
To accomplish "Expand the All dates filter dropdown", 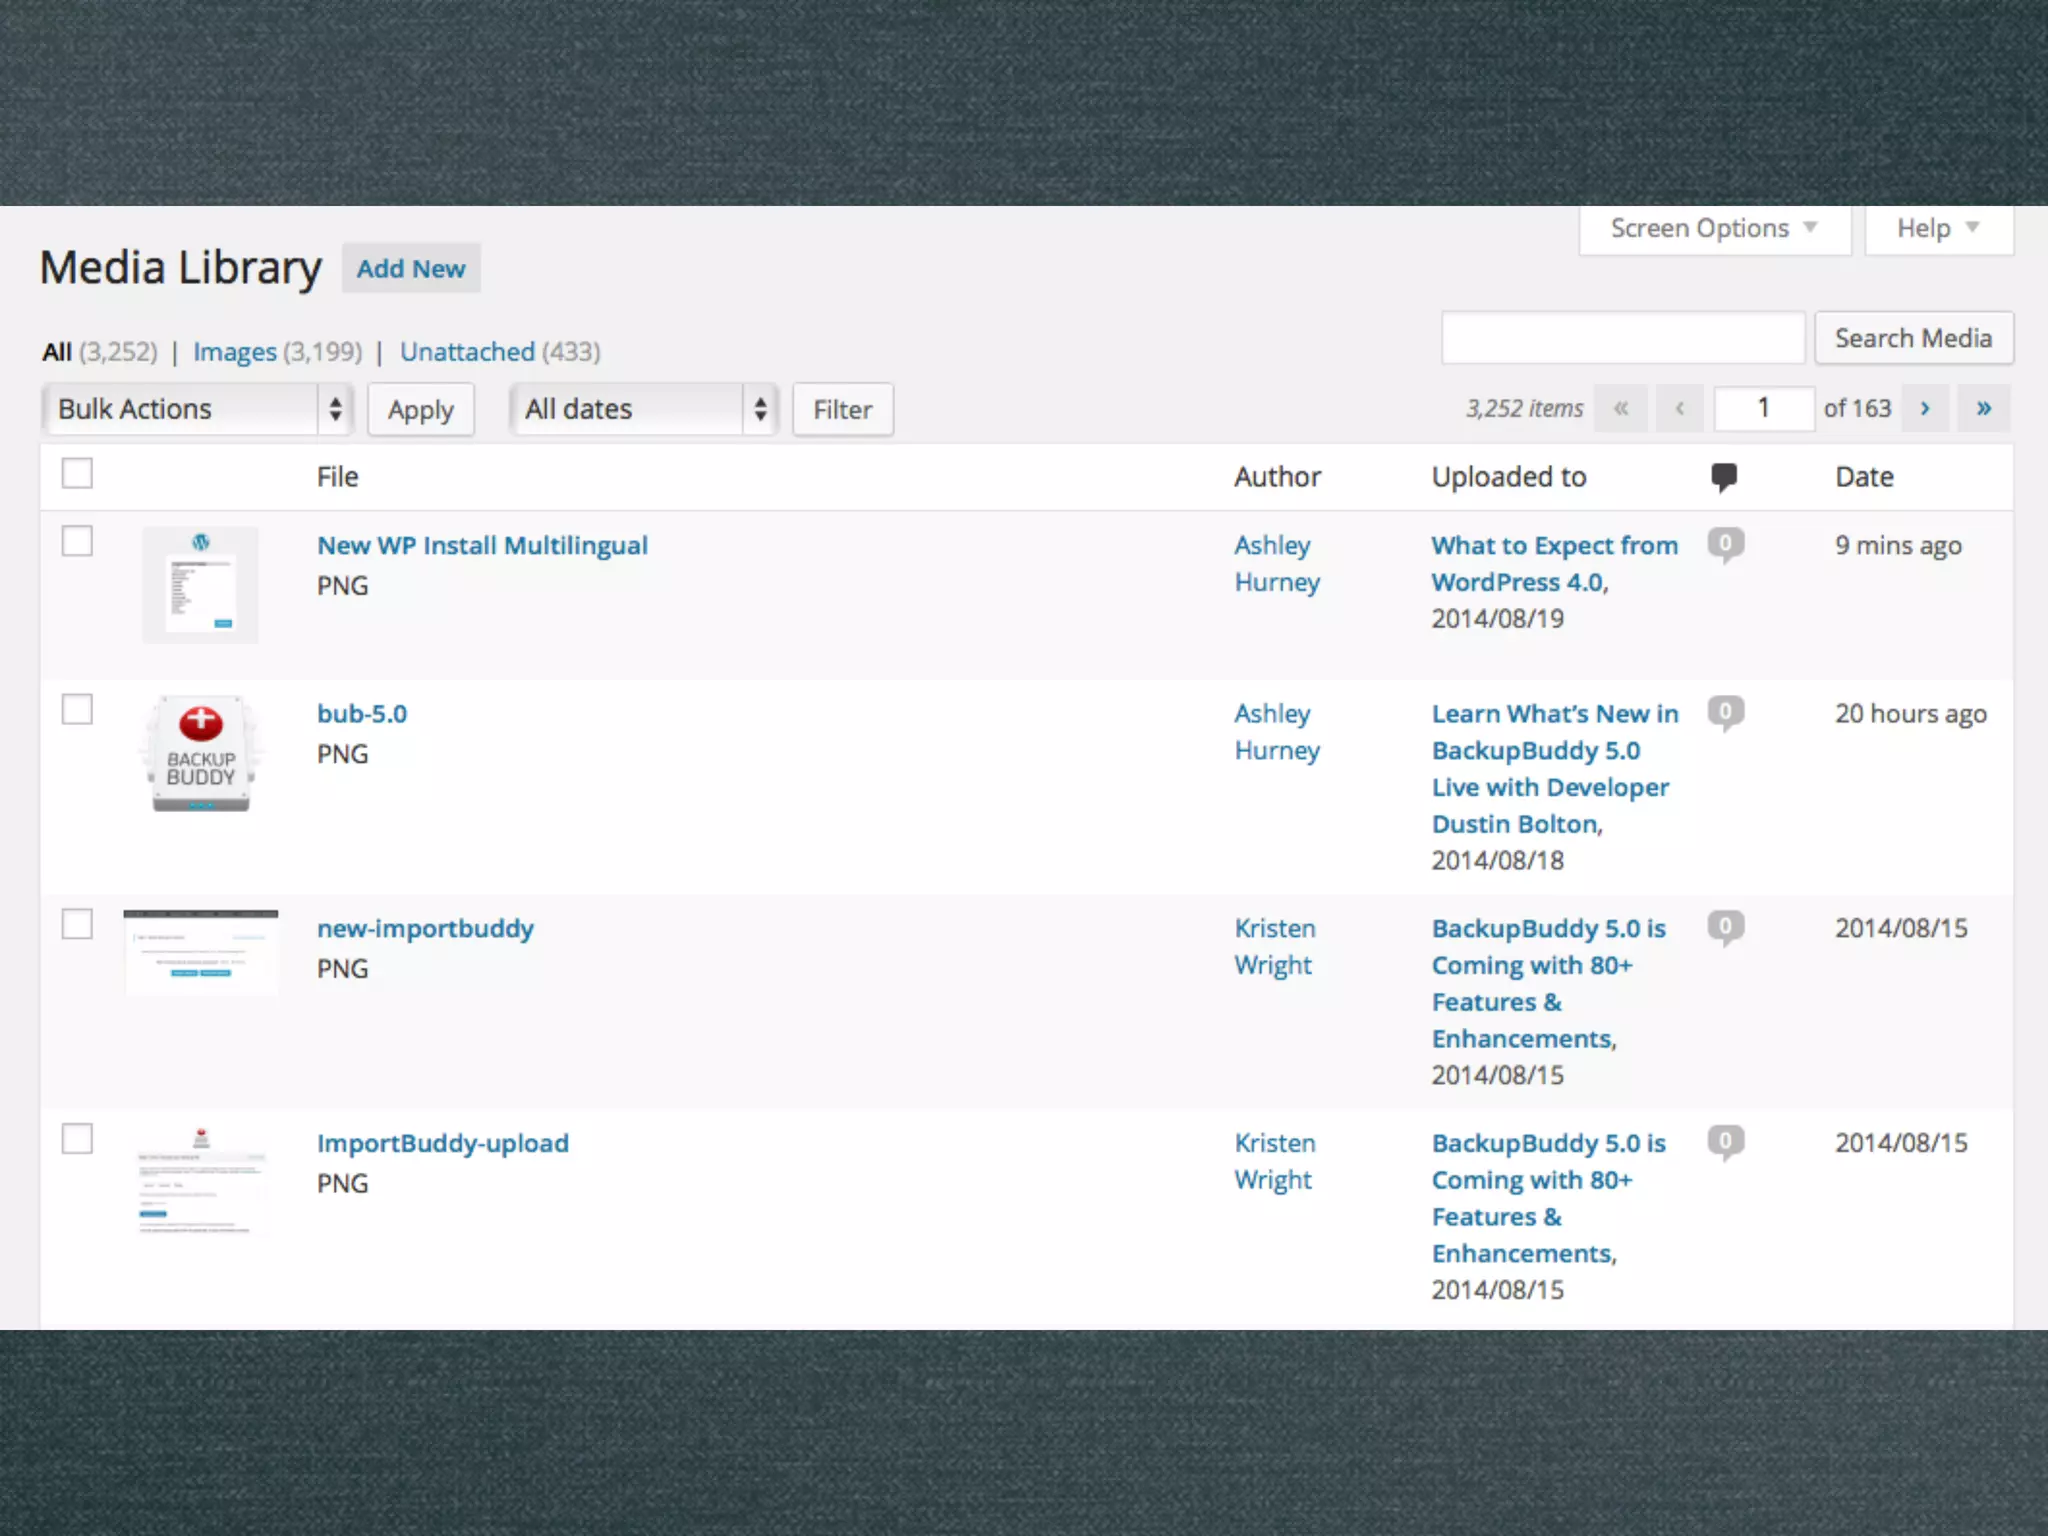I will point(643,409).
